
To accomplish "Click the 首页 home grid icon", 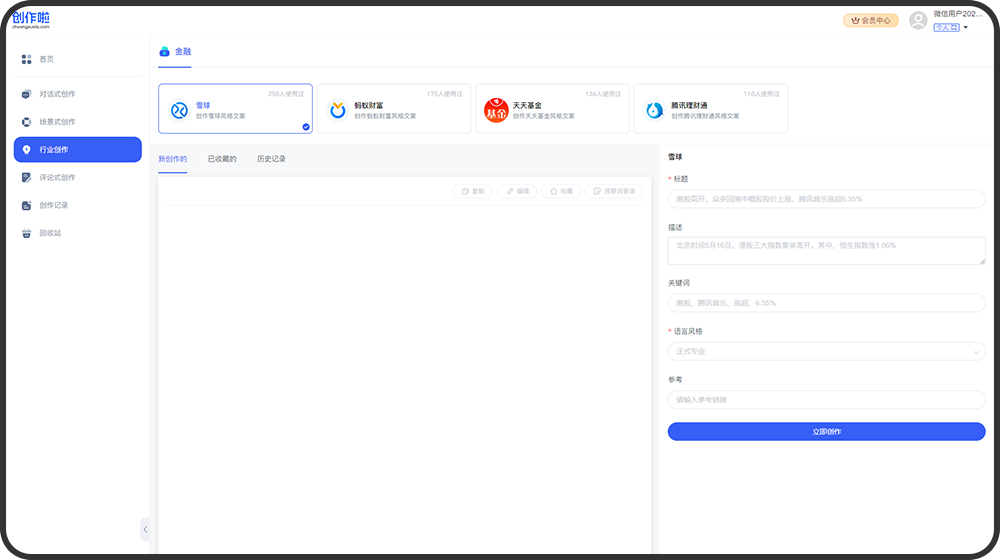I will [x=27, y=60].
